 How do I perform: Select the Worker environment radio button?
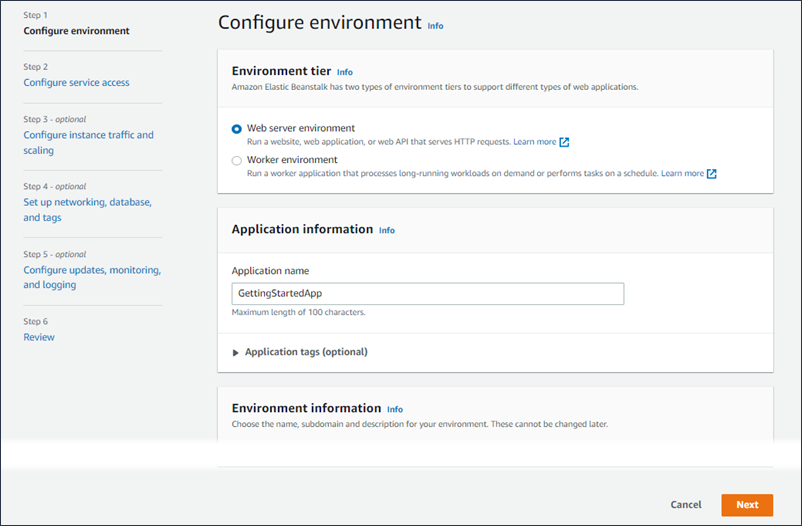pyautogui.click(x=237, y=160)
